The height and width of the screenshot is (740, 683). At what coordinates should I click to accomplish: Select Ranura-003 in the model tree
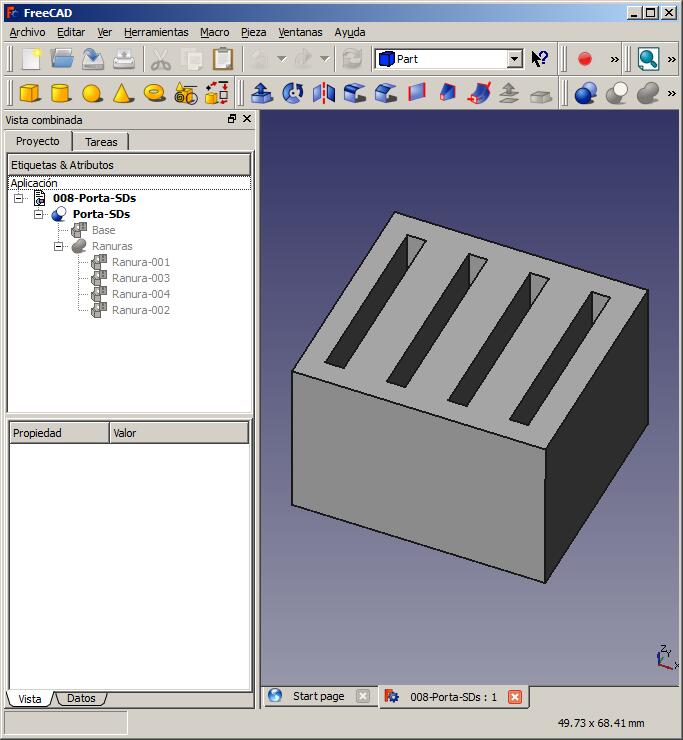(x=140, y=278)
